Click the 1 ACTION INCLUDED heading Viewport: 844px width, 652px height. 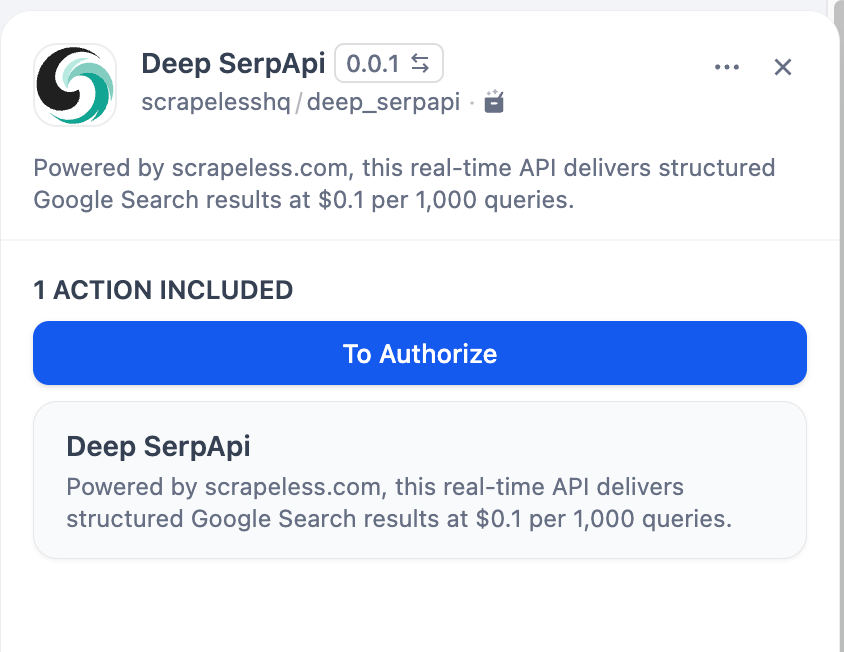[x=163, y=290]
